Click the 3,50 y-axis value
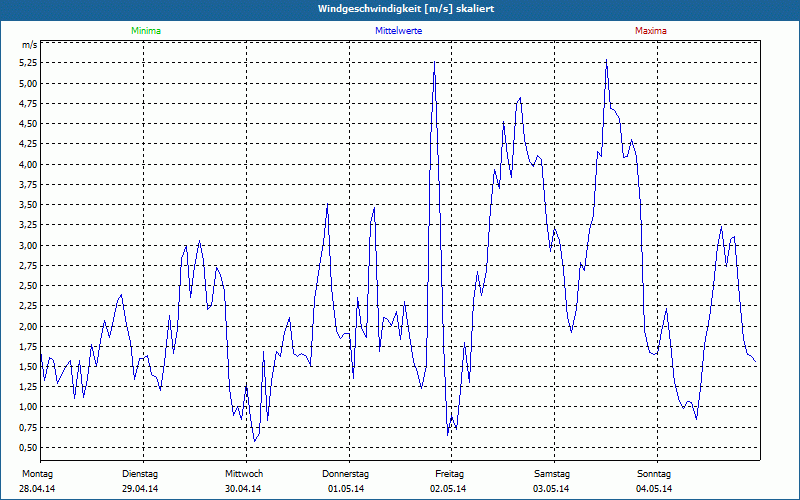This screenshot has width=800, height=500. pos(30,205)
